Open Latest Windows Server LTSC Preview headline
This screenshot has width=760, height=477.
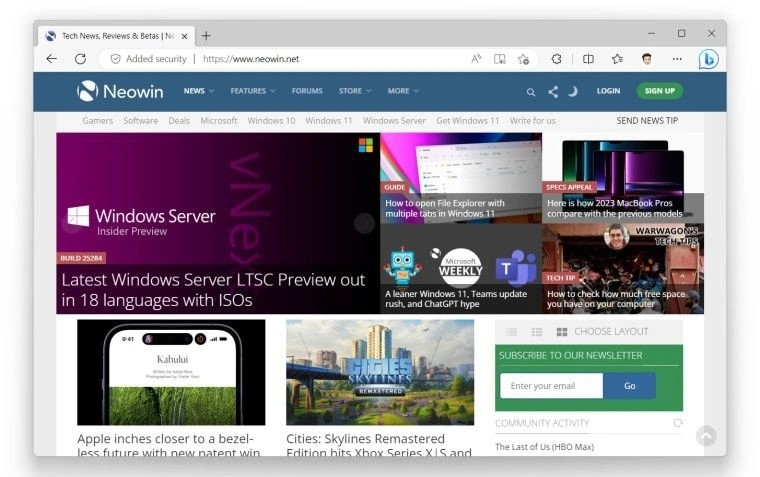pos(213,290)
